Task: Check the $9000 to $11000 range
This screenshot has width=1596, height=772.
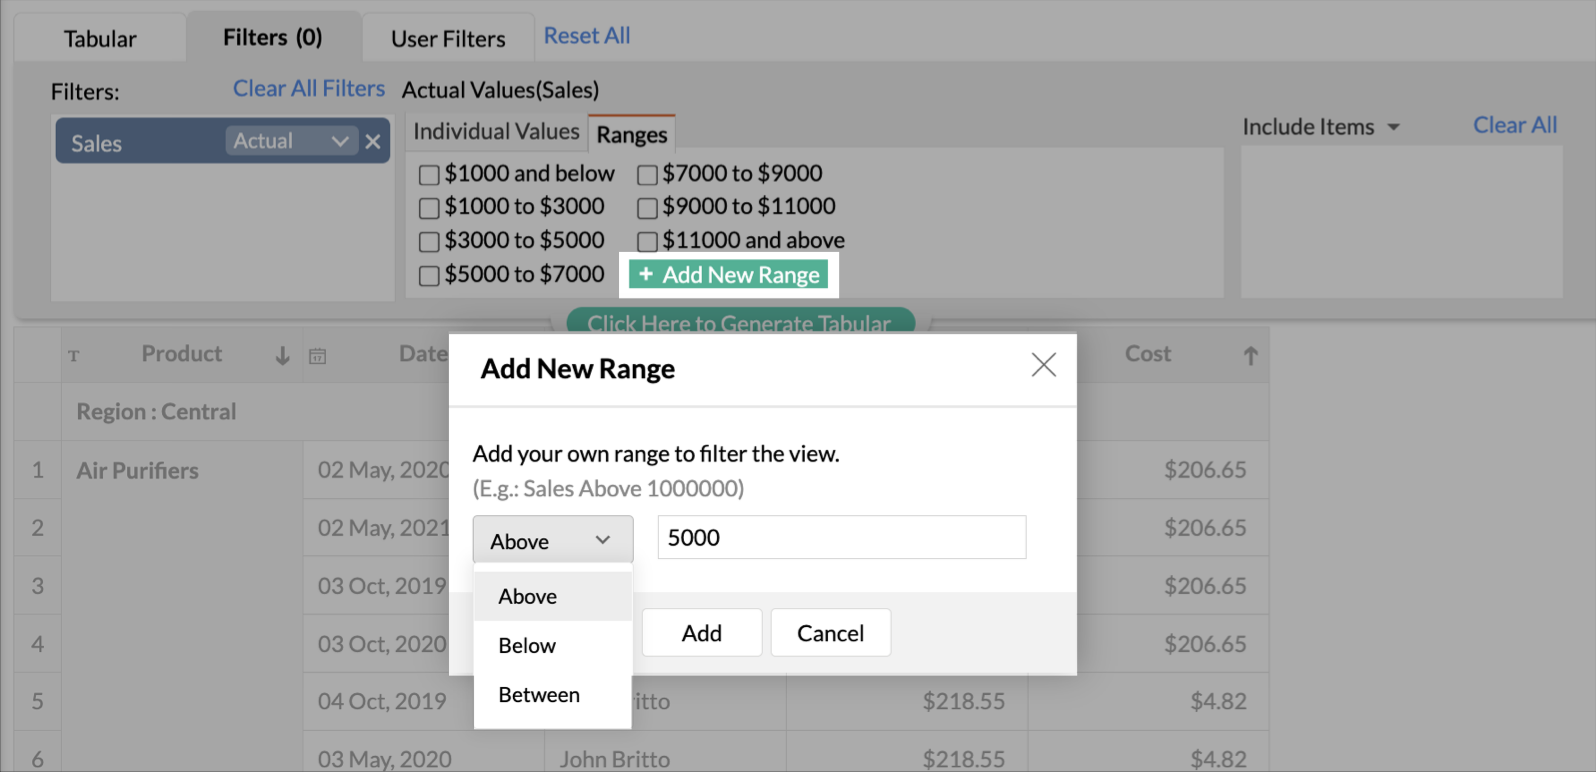Action: [647, 208]
